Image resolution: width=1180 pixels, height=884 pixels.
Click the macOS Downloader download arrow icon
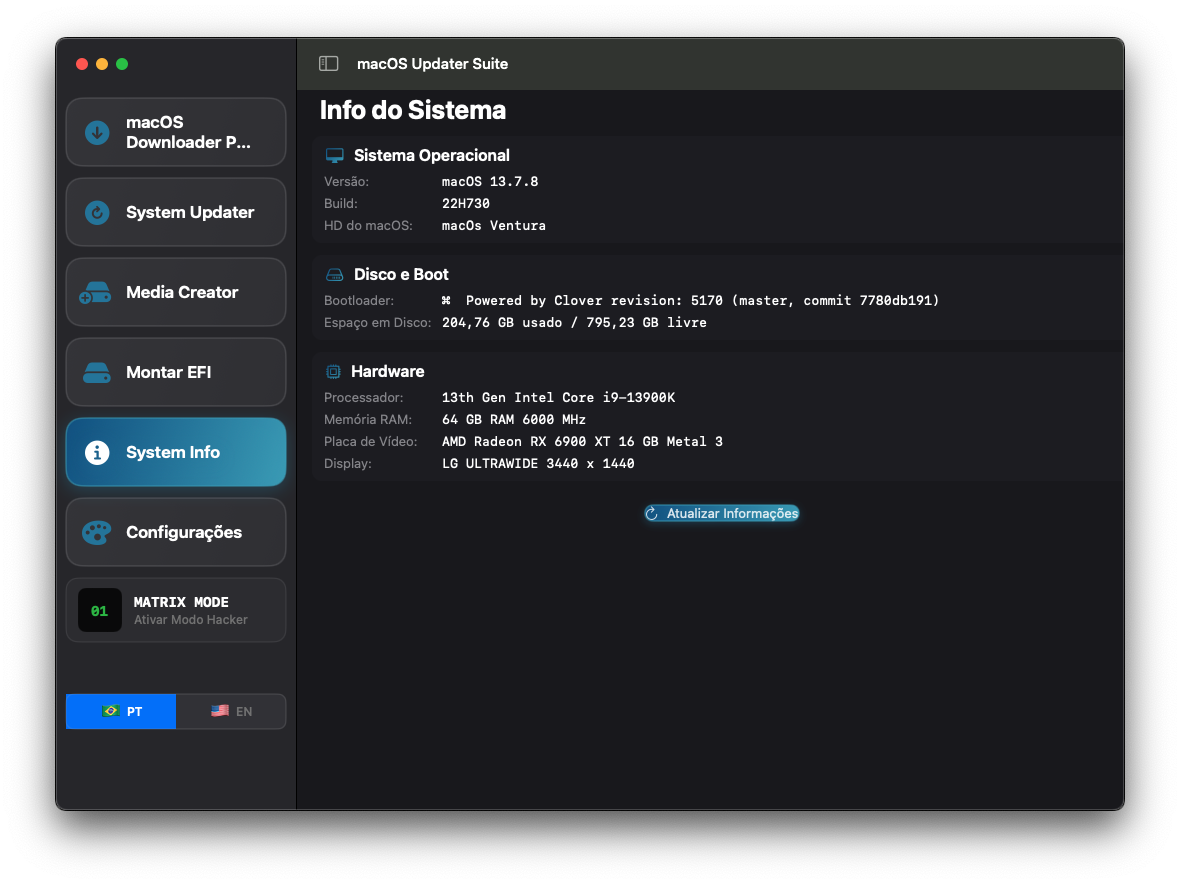[x=97, y=132]
